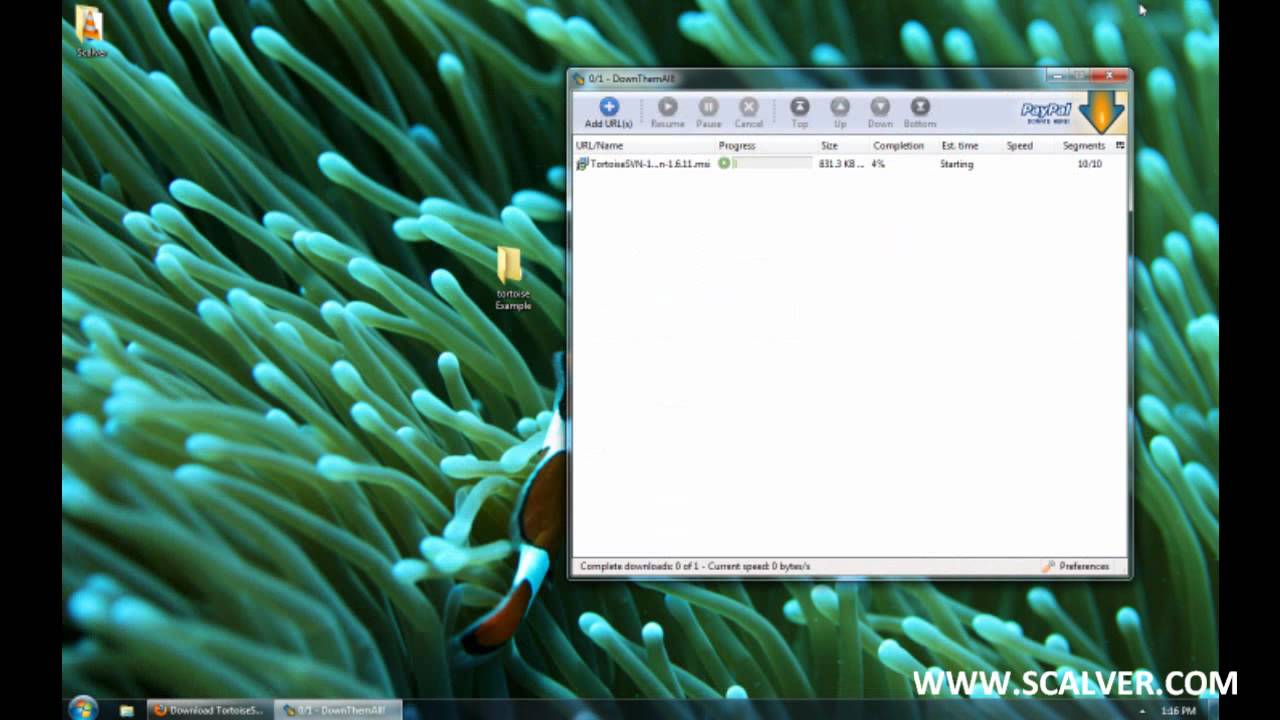Click the Starting est. time value
Screen dimensions: 1280x720
956,164
